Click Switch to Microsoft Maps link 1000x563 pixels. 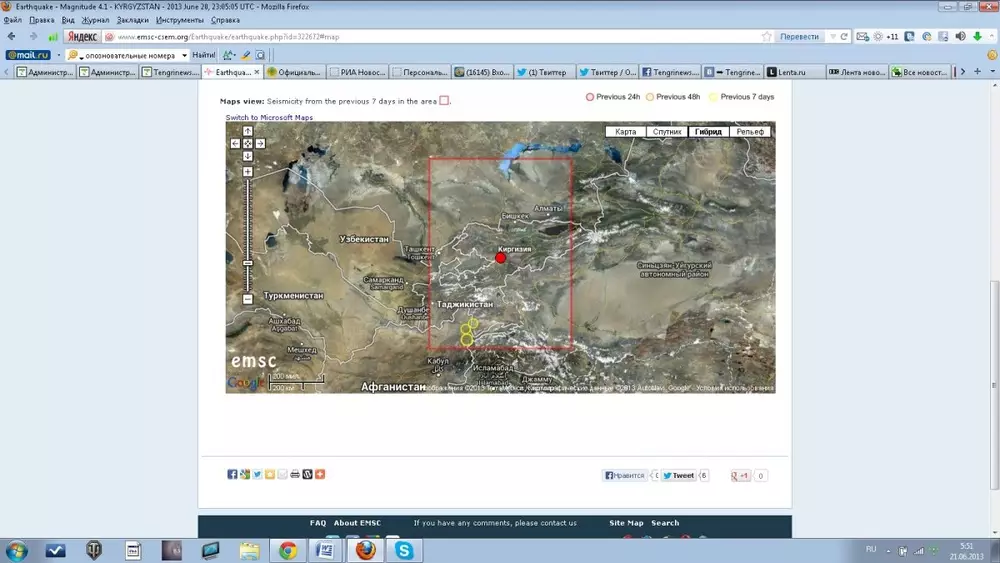269,118
